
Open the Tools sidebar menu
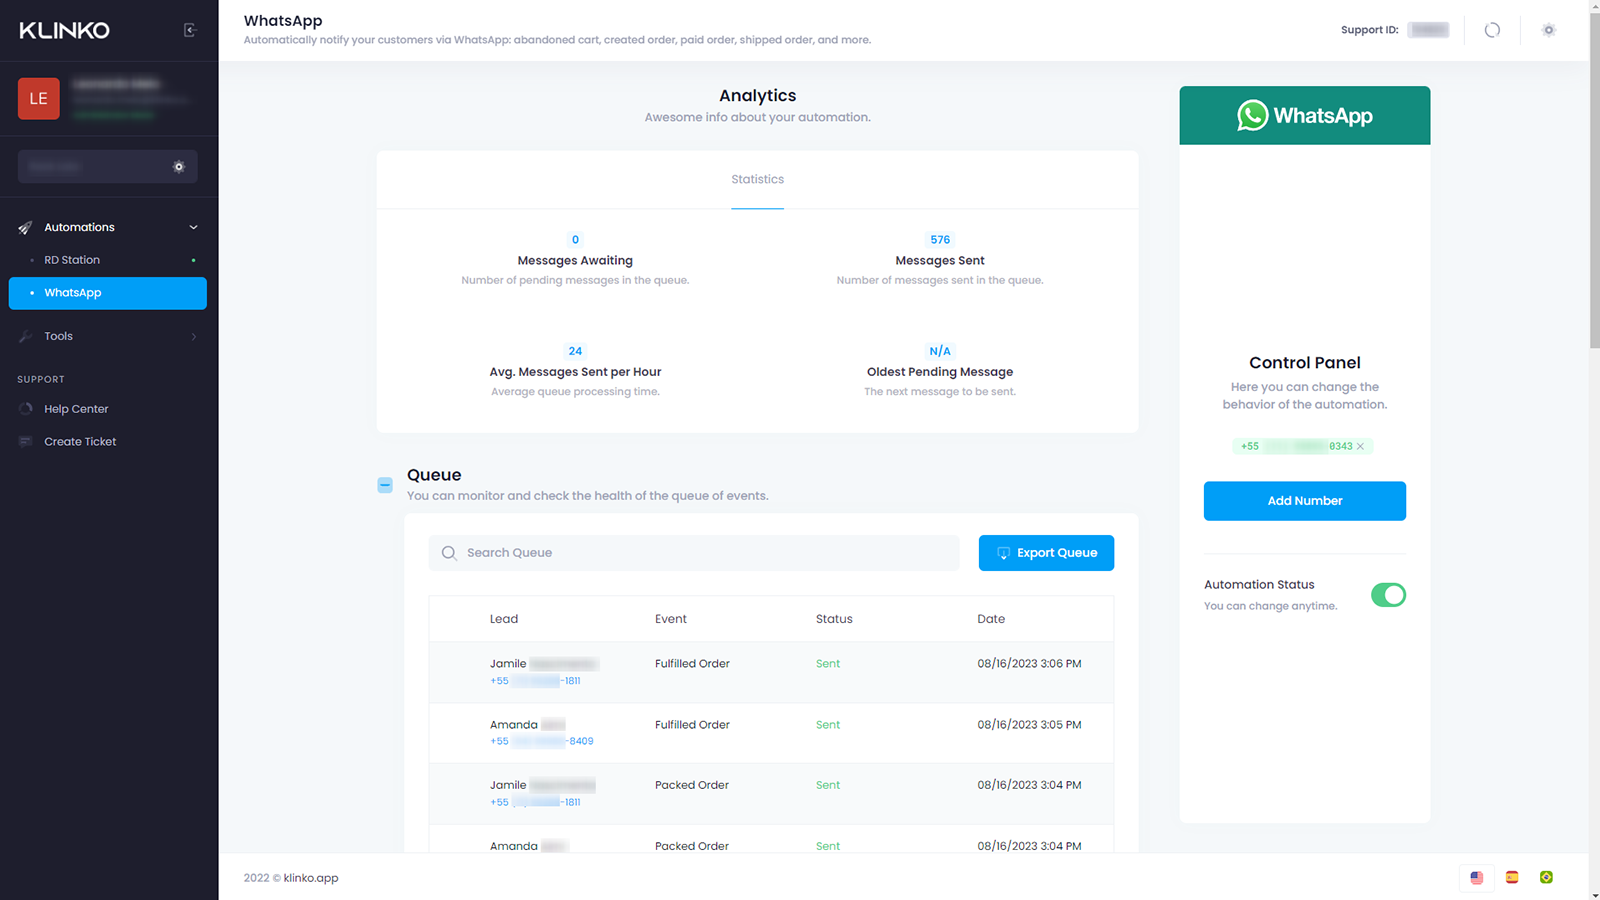click(x=108, y=337)
